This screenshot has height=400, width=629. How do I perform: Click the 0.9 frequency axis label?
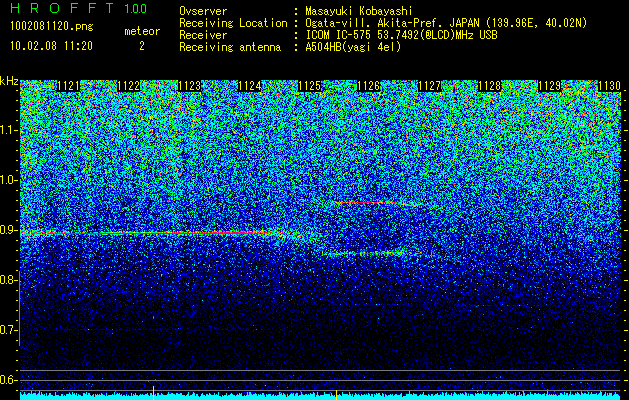click(8, 230)
